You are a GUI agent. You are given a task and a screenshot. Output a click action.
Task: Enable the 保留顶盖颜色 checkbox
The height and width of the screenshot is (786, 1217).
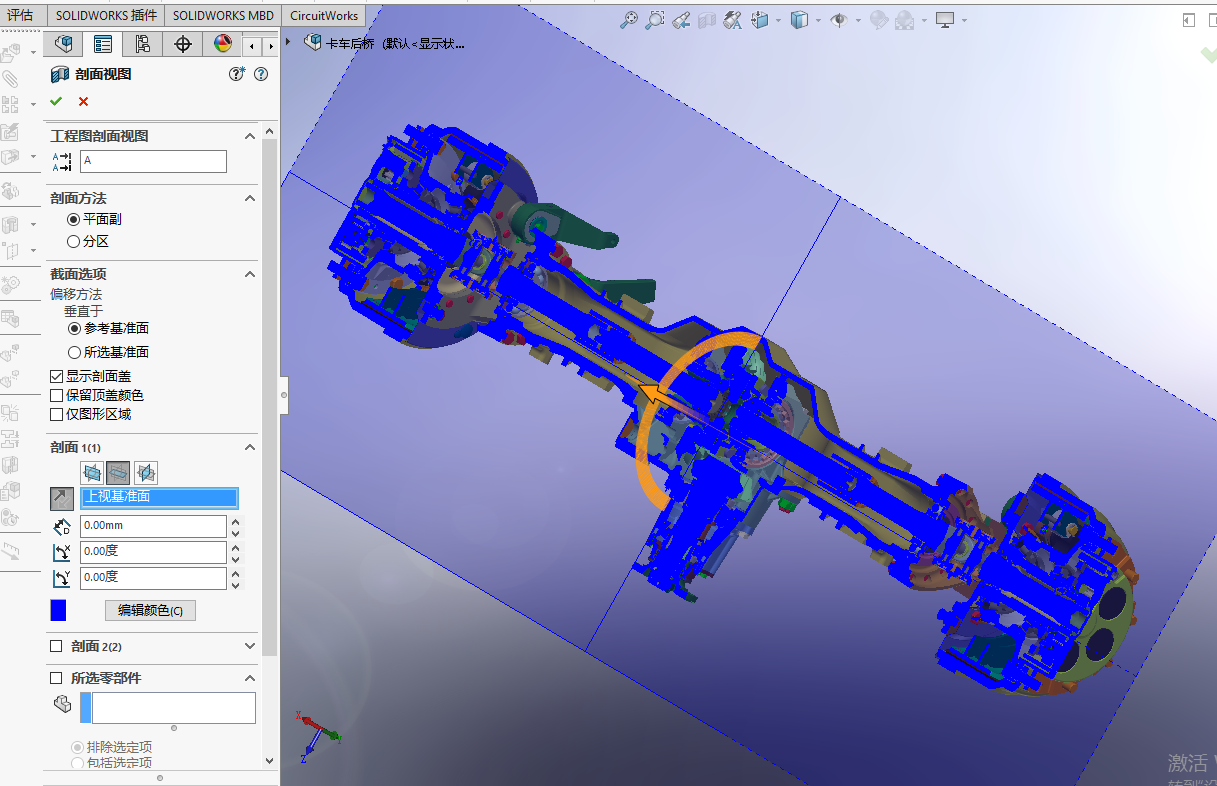(x=57, y=395)
